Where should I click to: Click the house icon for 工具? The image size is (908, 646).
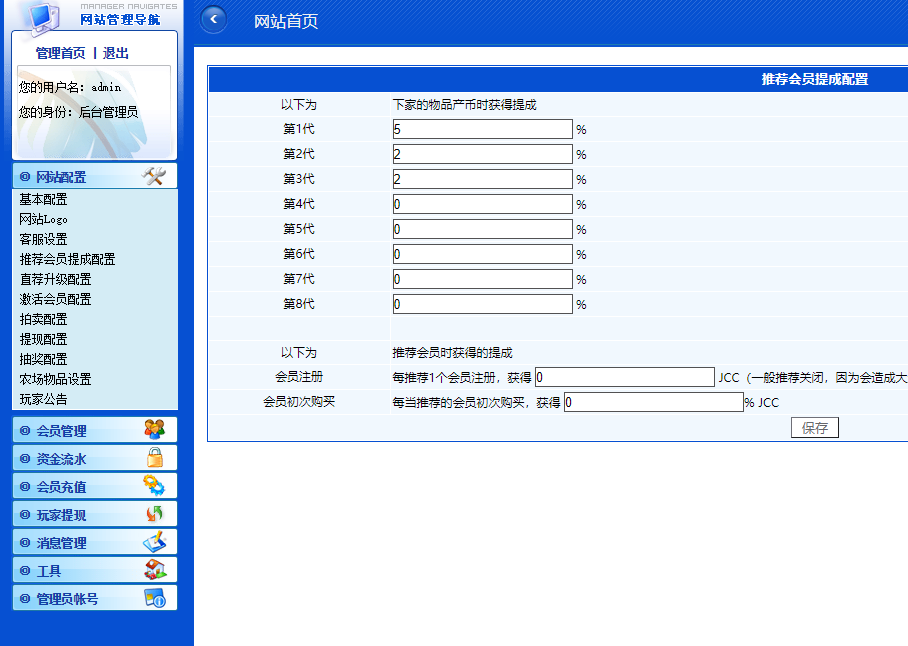(x=154, y=570)
